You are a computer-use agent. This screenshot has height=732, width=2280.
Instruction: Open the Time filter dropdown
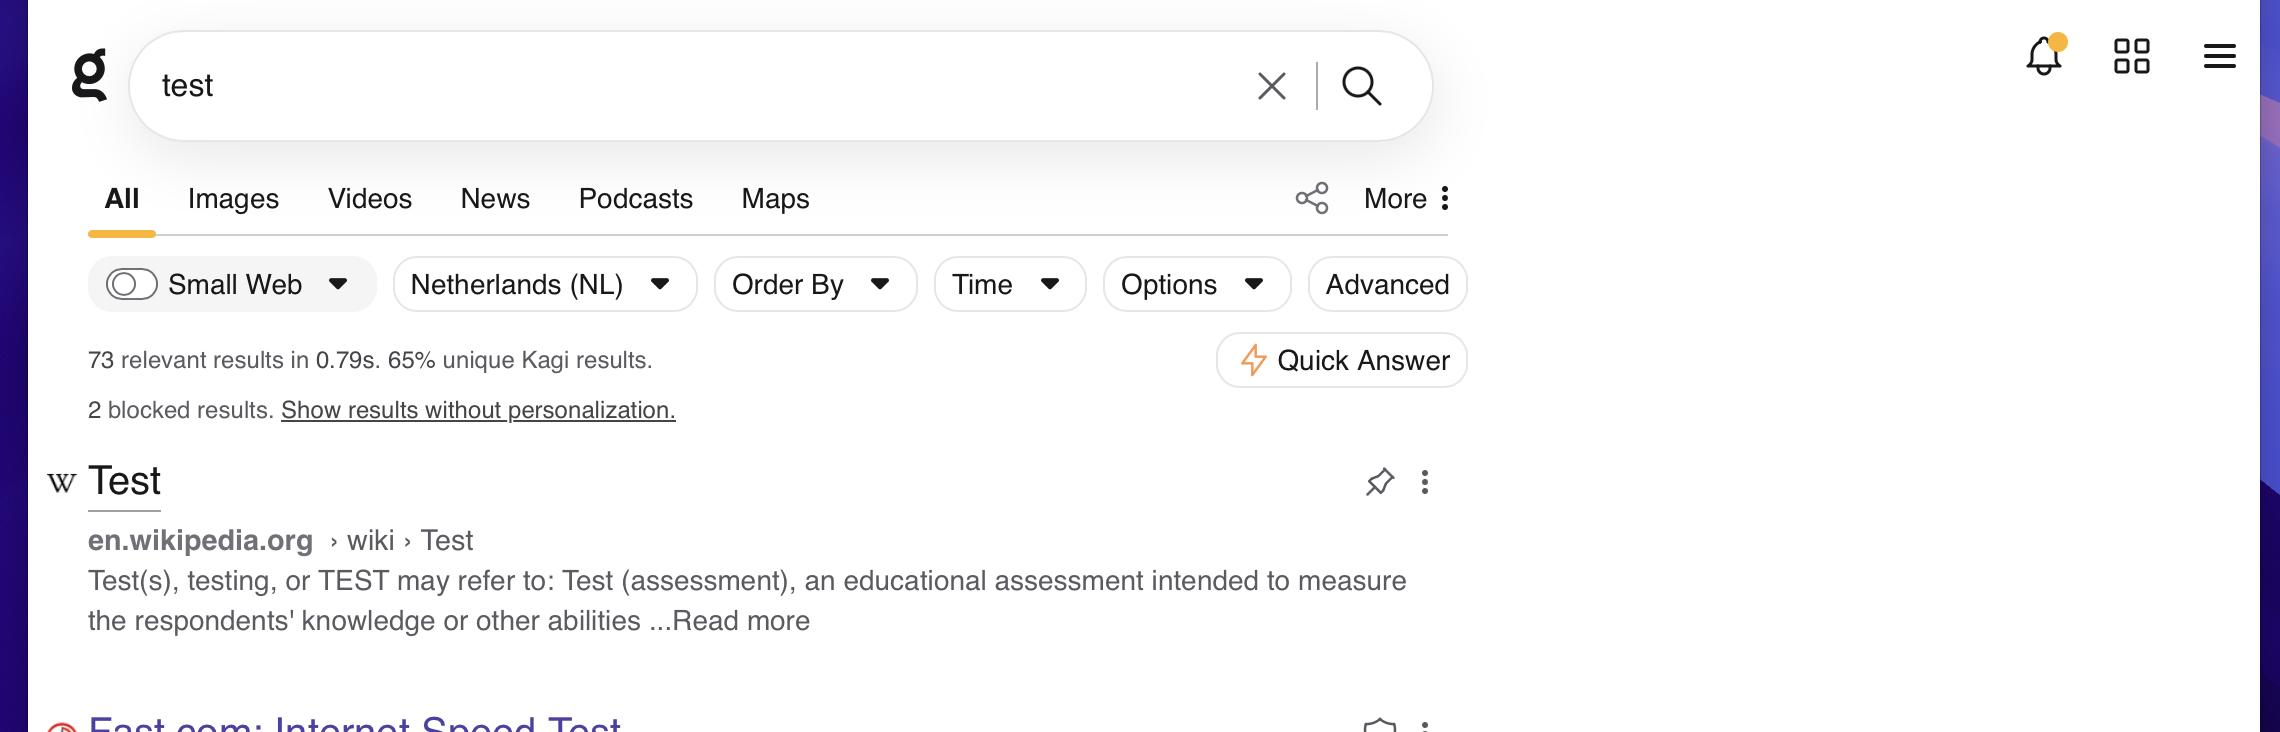pyautogui.click(x=1009, y=284)
